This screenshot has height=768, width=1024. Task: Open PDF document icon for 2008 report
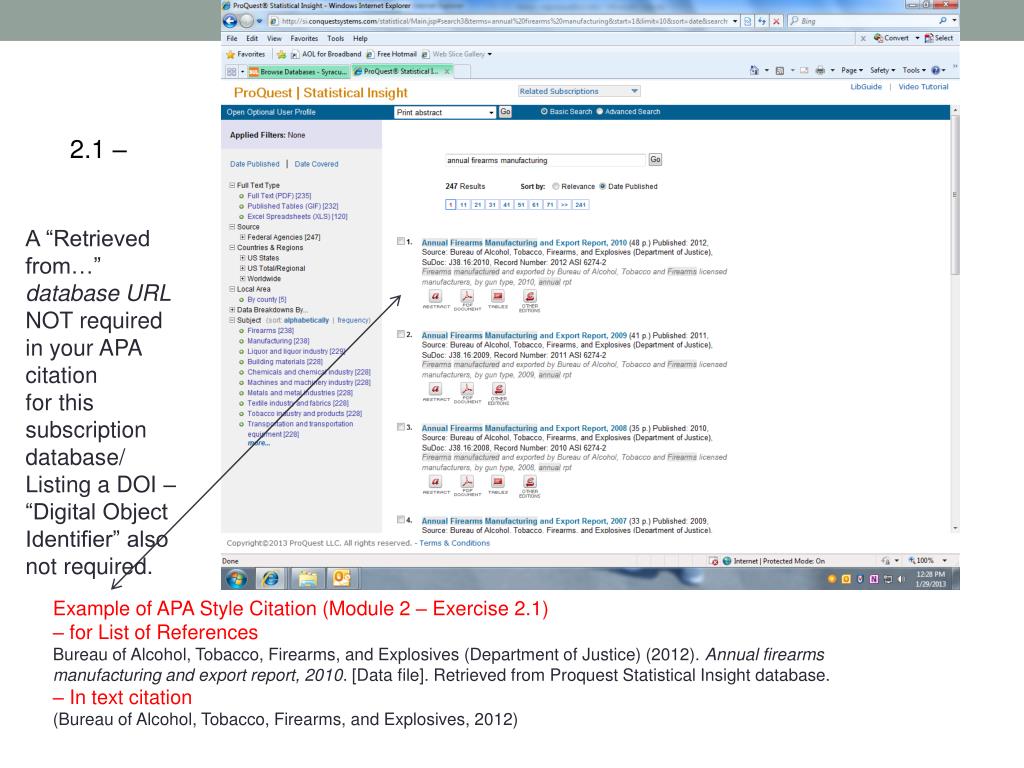pyautogui.click(x=467, y=483)
